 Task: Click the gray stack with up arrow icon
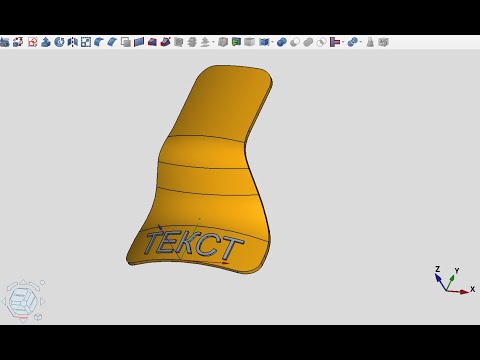[x=205, y=42]
